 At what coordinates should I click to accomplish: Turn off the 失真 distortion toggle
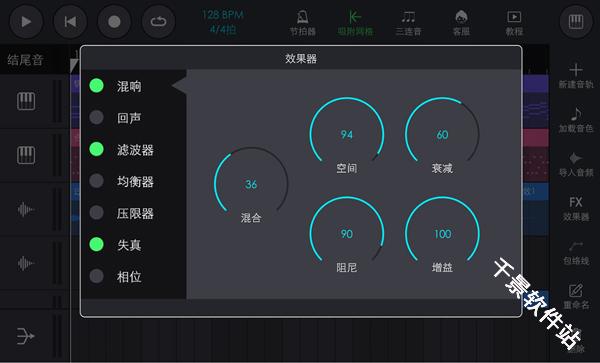pos(96,244)
